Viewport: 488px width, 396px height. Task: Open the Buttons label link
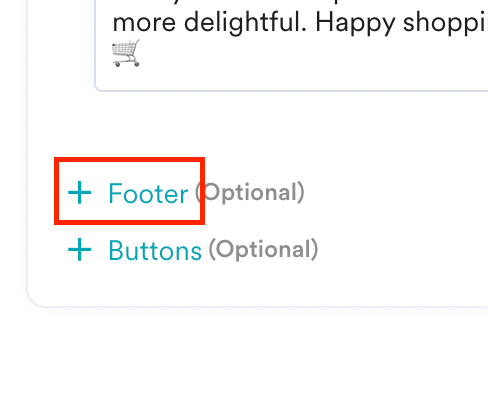click(155, 250)
